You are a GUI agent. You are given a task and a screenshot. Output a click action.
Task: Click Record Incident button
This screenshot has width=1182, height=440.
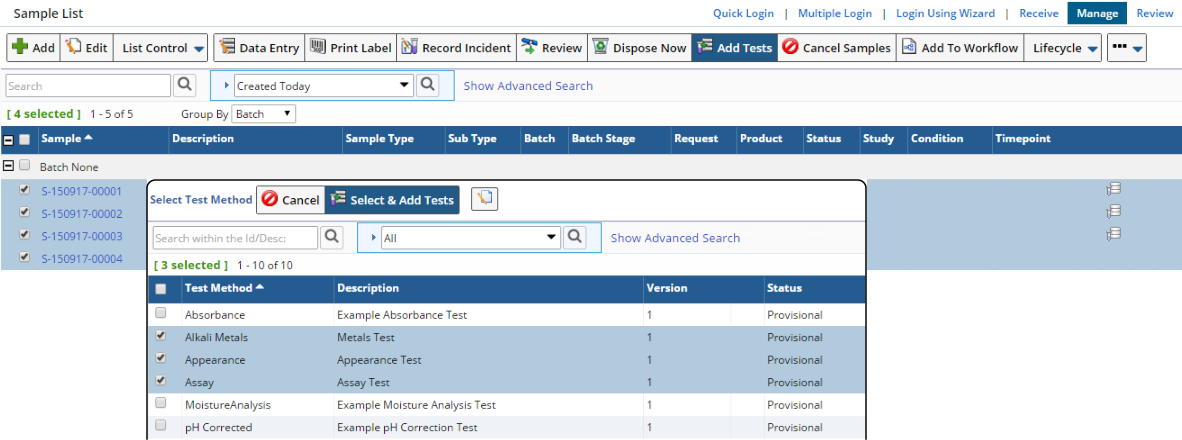[456, 47]
